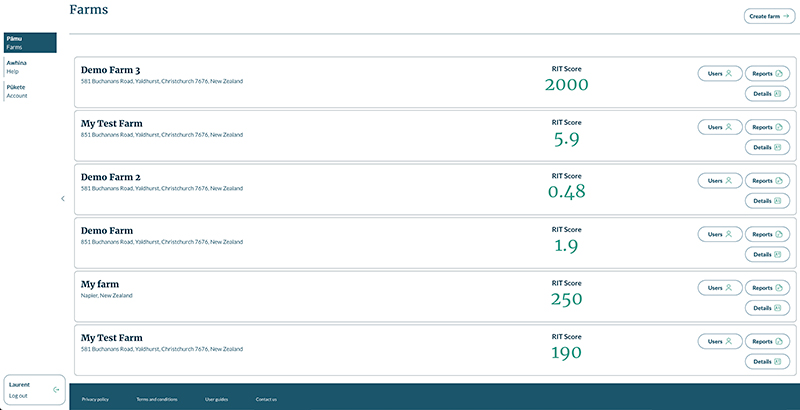Viewport: 800px width, 410px height.
Task: Click the RIT score value 2000
Action: (x=566, y=85)
